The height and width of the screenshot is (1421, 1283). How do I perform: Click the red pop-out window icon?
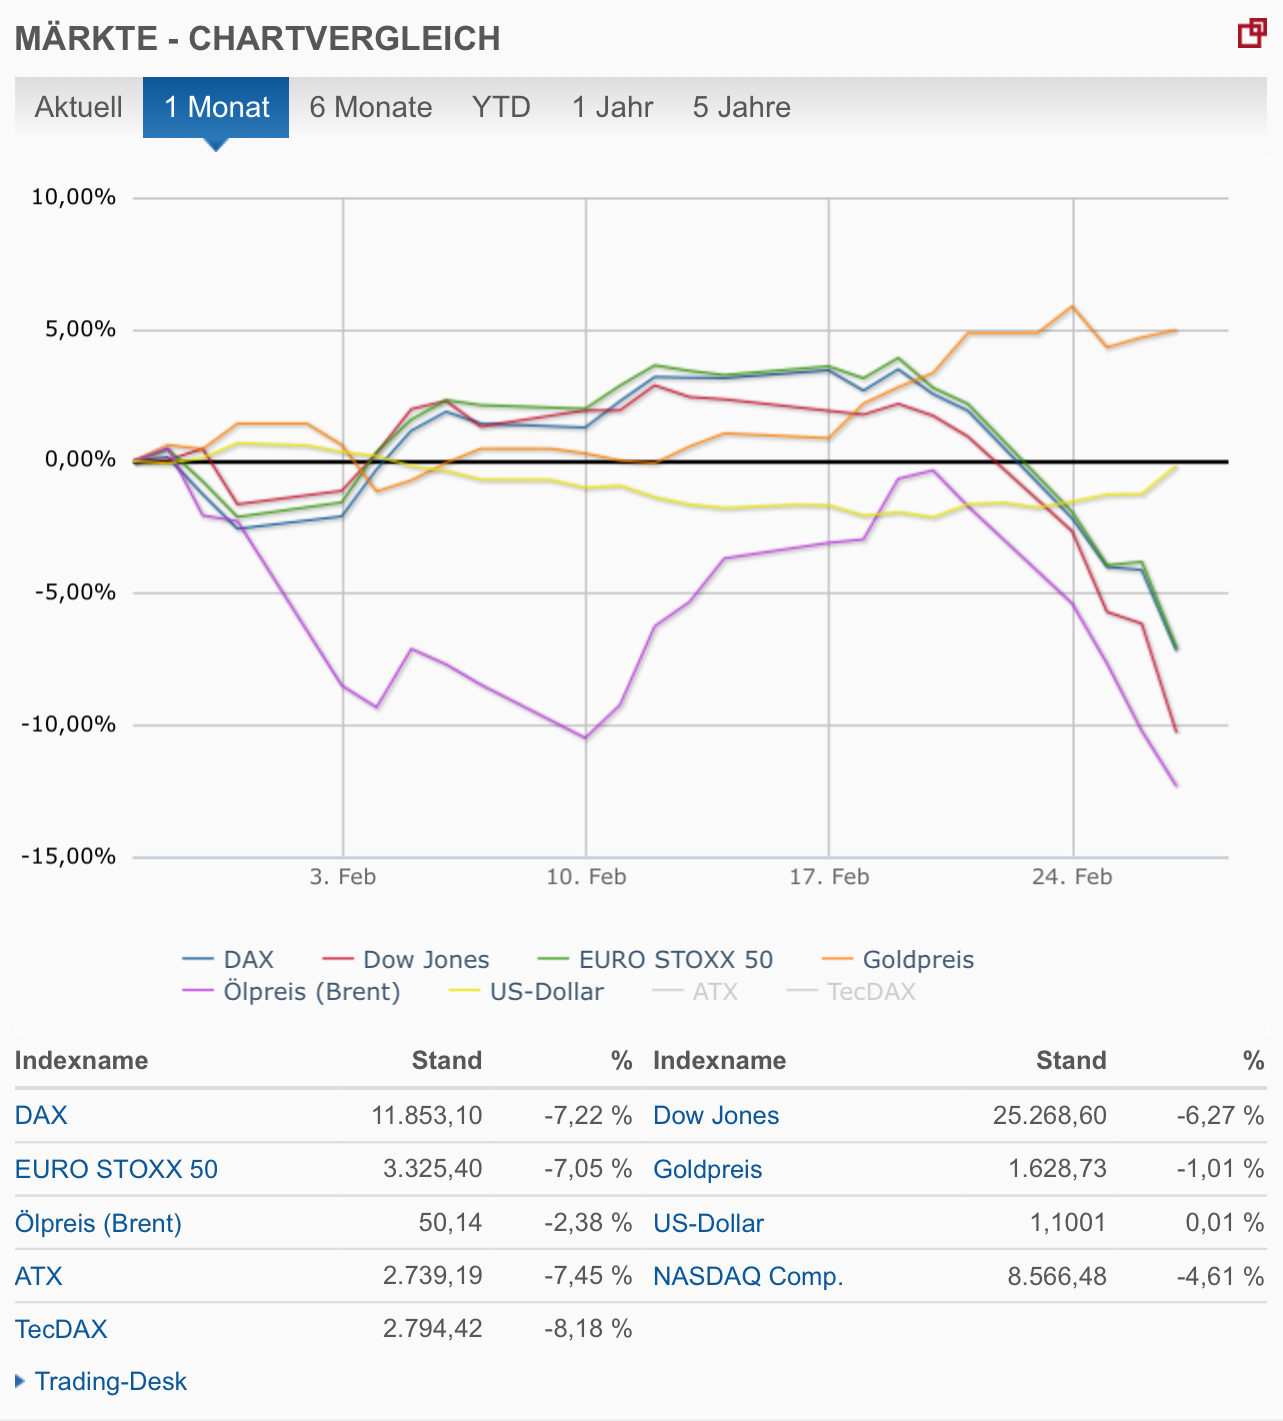tap(1251, 34)
